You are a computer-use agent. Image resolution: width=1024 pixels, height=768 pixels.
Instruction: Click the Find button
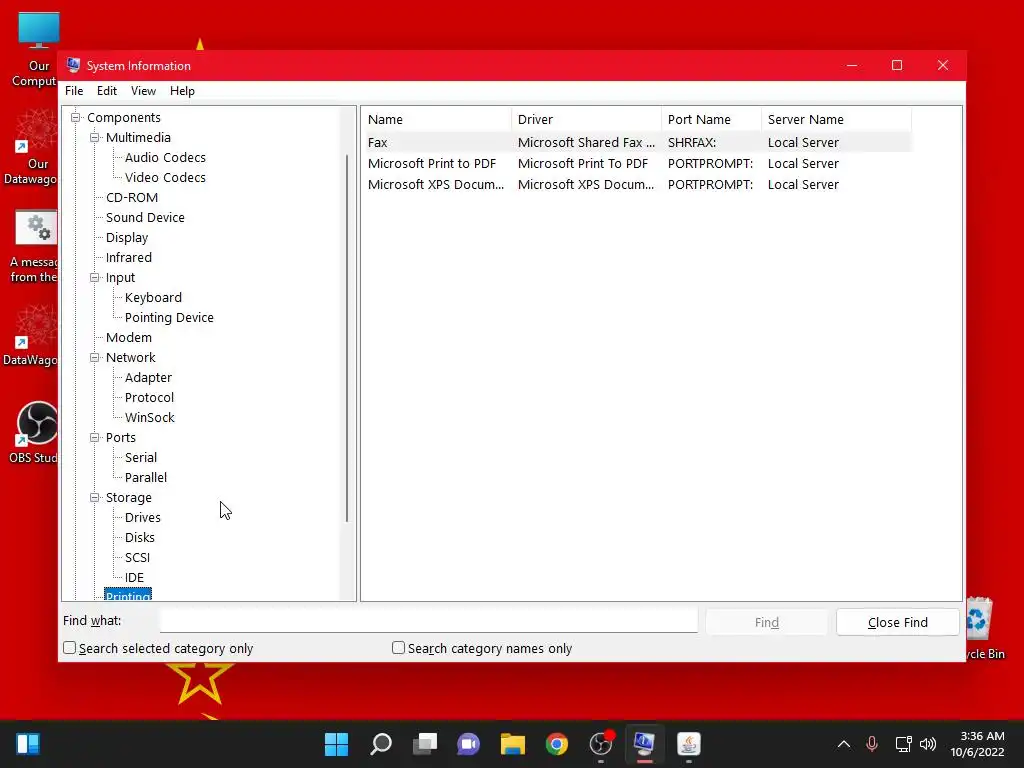tap(767, 622)
